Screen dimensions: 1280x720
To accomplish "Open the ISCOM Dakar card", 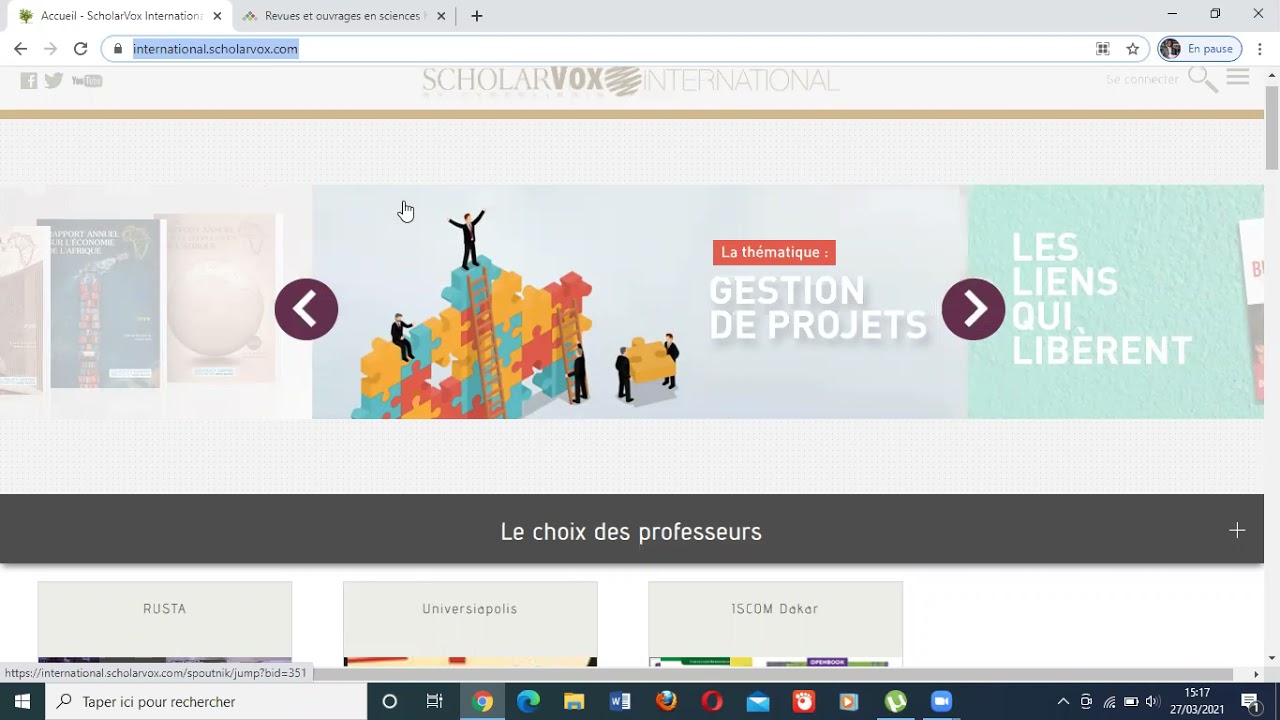I will [x=775, y=624].
